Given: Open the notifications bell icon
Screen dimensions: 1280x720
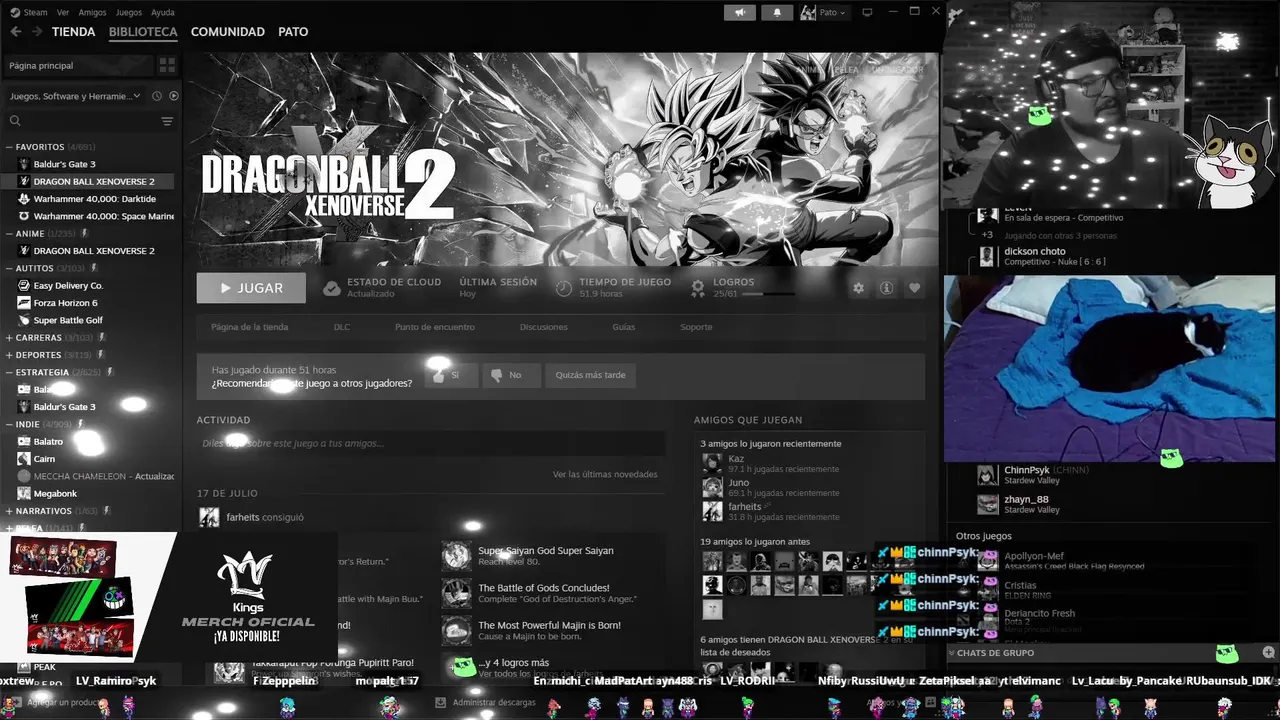Looking at the screenshot, I should 777,12.
